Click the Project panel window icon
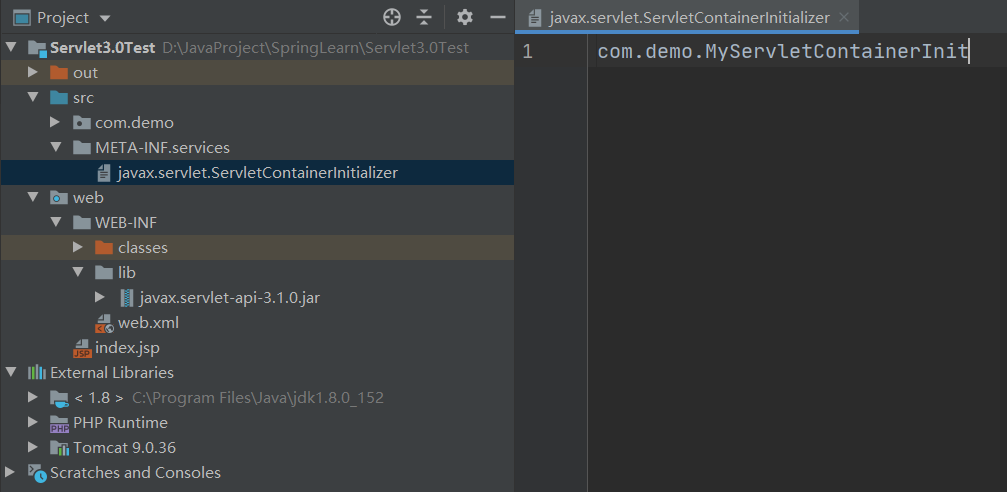 22,18
